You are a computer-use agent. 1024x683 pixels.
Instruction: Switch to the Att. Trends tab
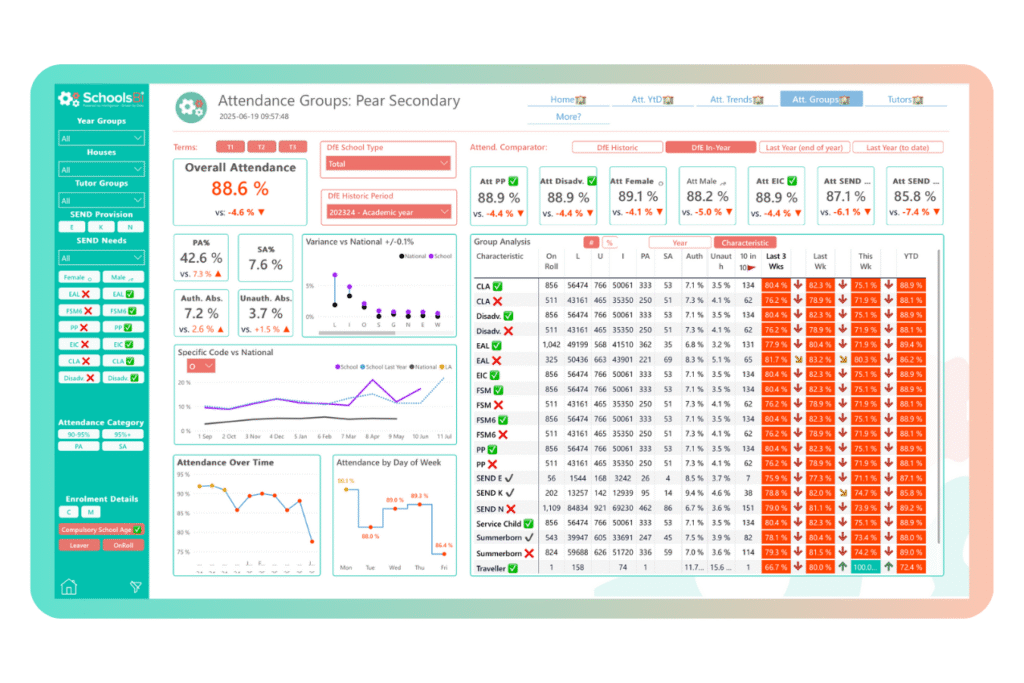click(x=737, y=99)
